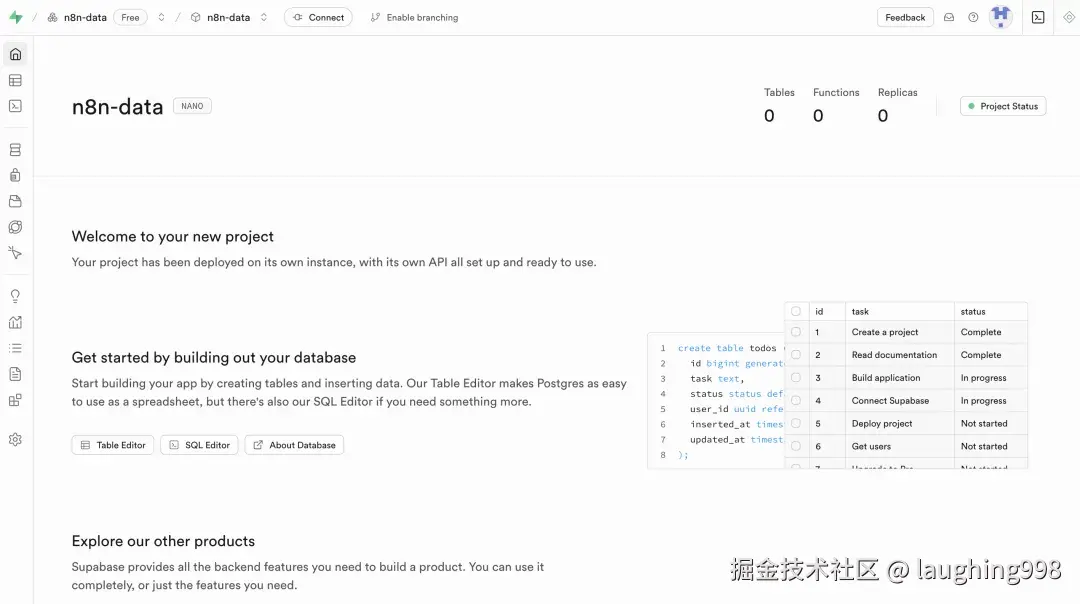Open the About Database page
Screen dimensions: 1080x604
tap(293, 444)
